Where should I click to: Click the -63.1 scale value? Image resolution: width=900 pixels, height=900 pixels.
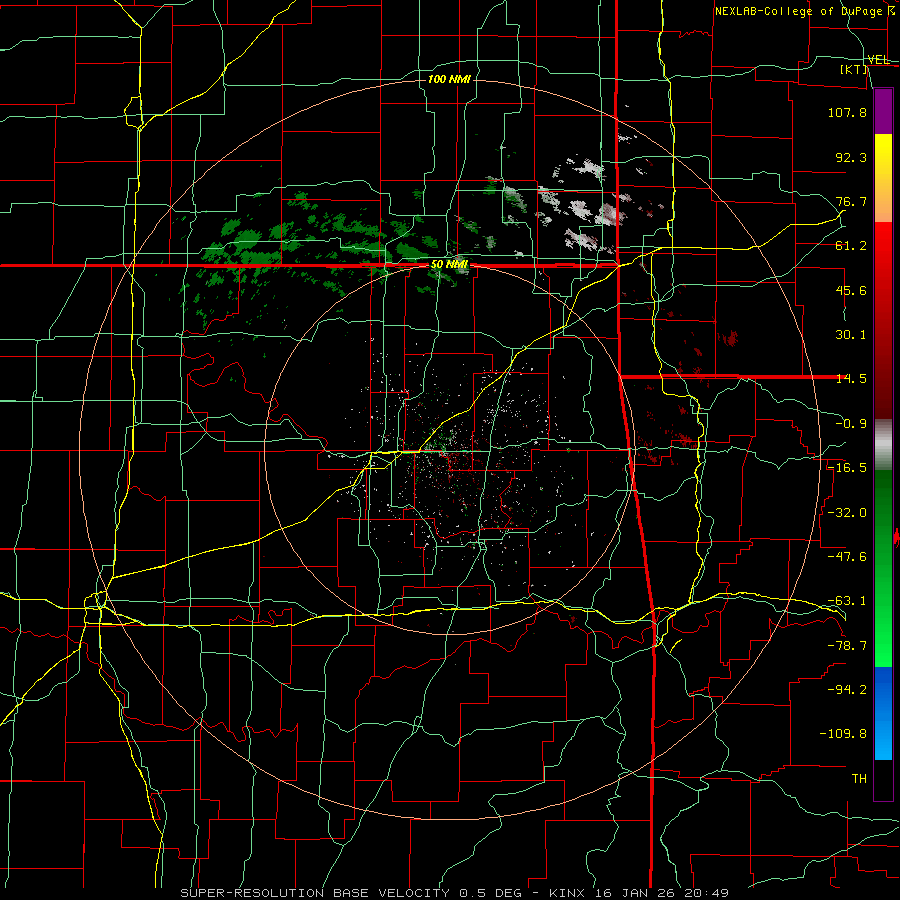point(847,601)
